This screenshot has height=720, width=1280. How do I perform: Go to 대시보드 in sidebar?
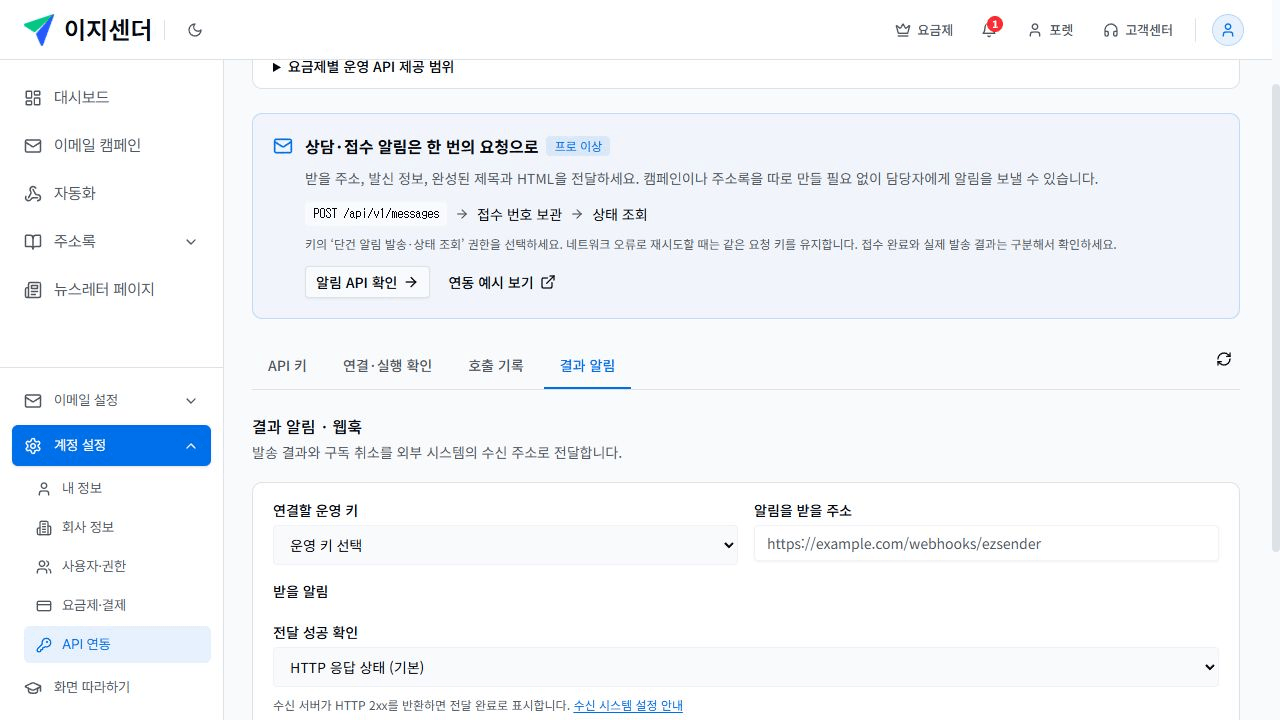click(111, 97)
